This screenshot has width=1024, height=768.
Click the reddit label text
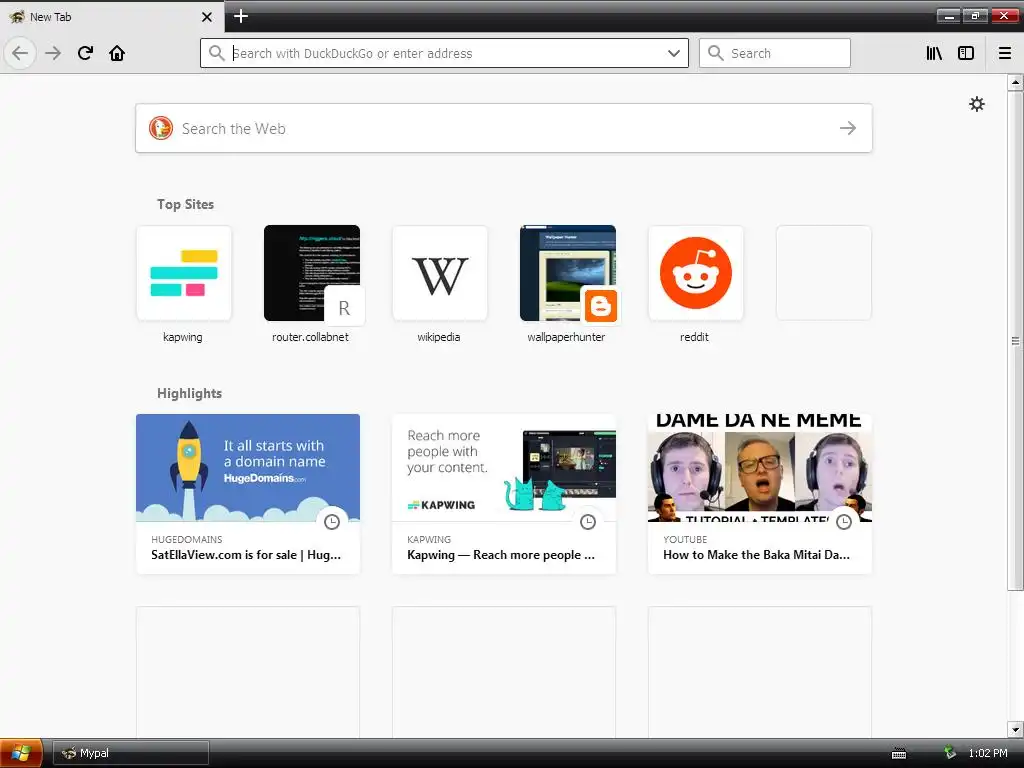click(x=694, y=337)
